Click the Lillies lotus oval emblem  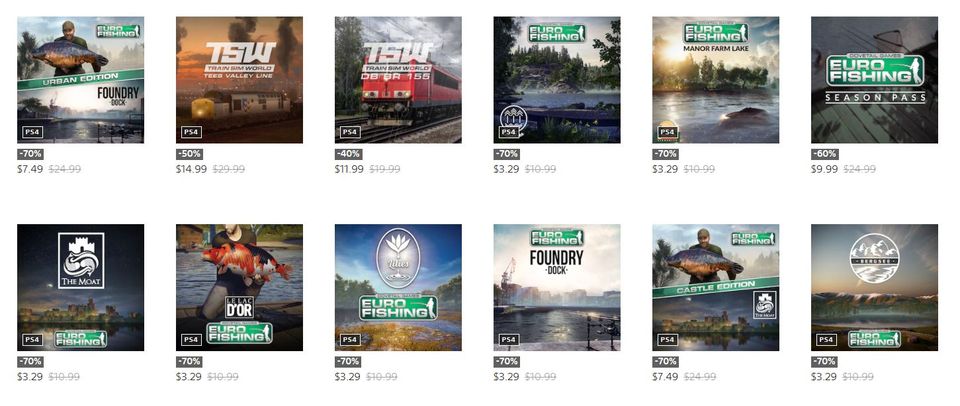398,258
